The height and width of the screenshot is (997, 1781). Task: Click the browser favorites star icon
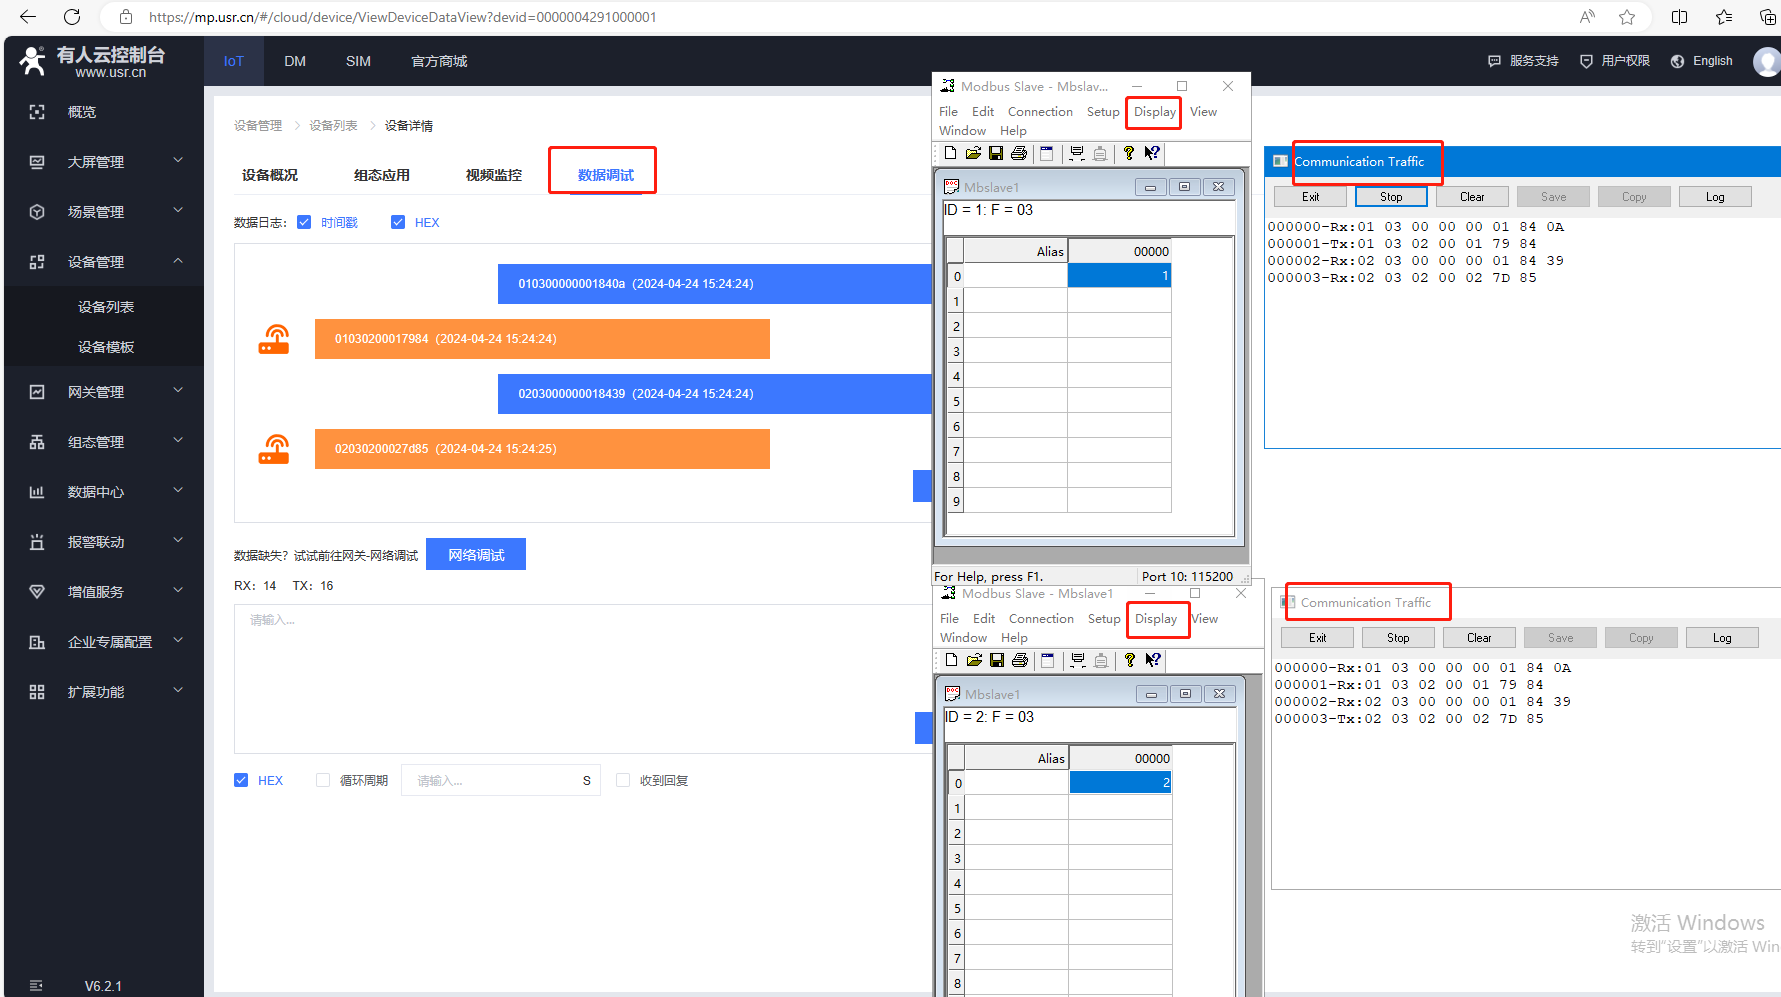pyautogui.click(x=1627, y=17)
